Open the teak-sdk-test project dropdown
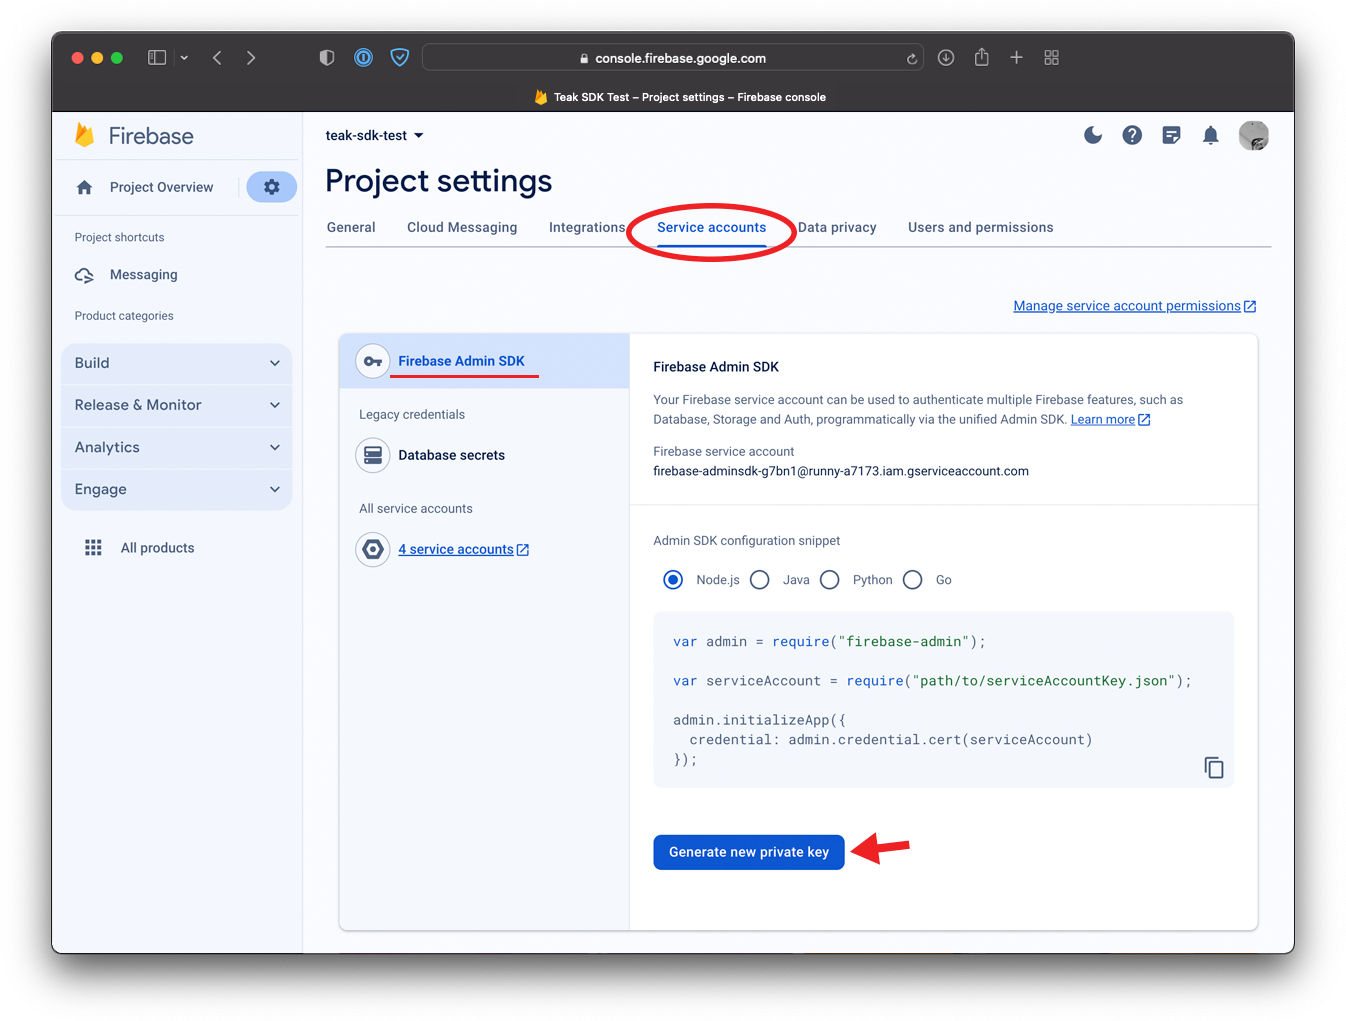 (x=374, y=135)
